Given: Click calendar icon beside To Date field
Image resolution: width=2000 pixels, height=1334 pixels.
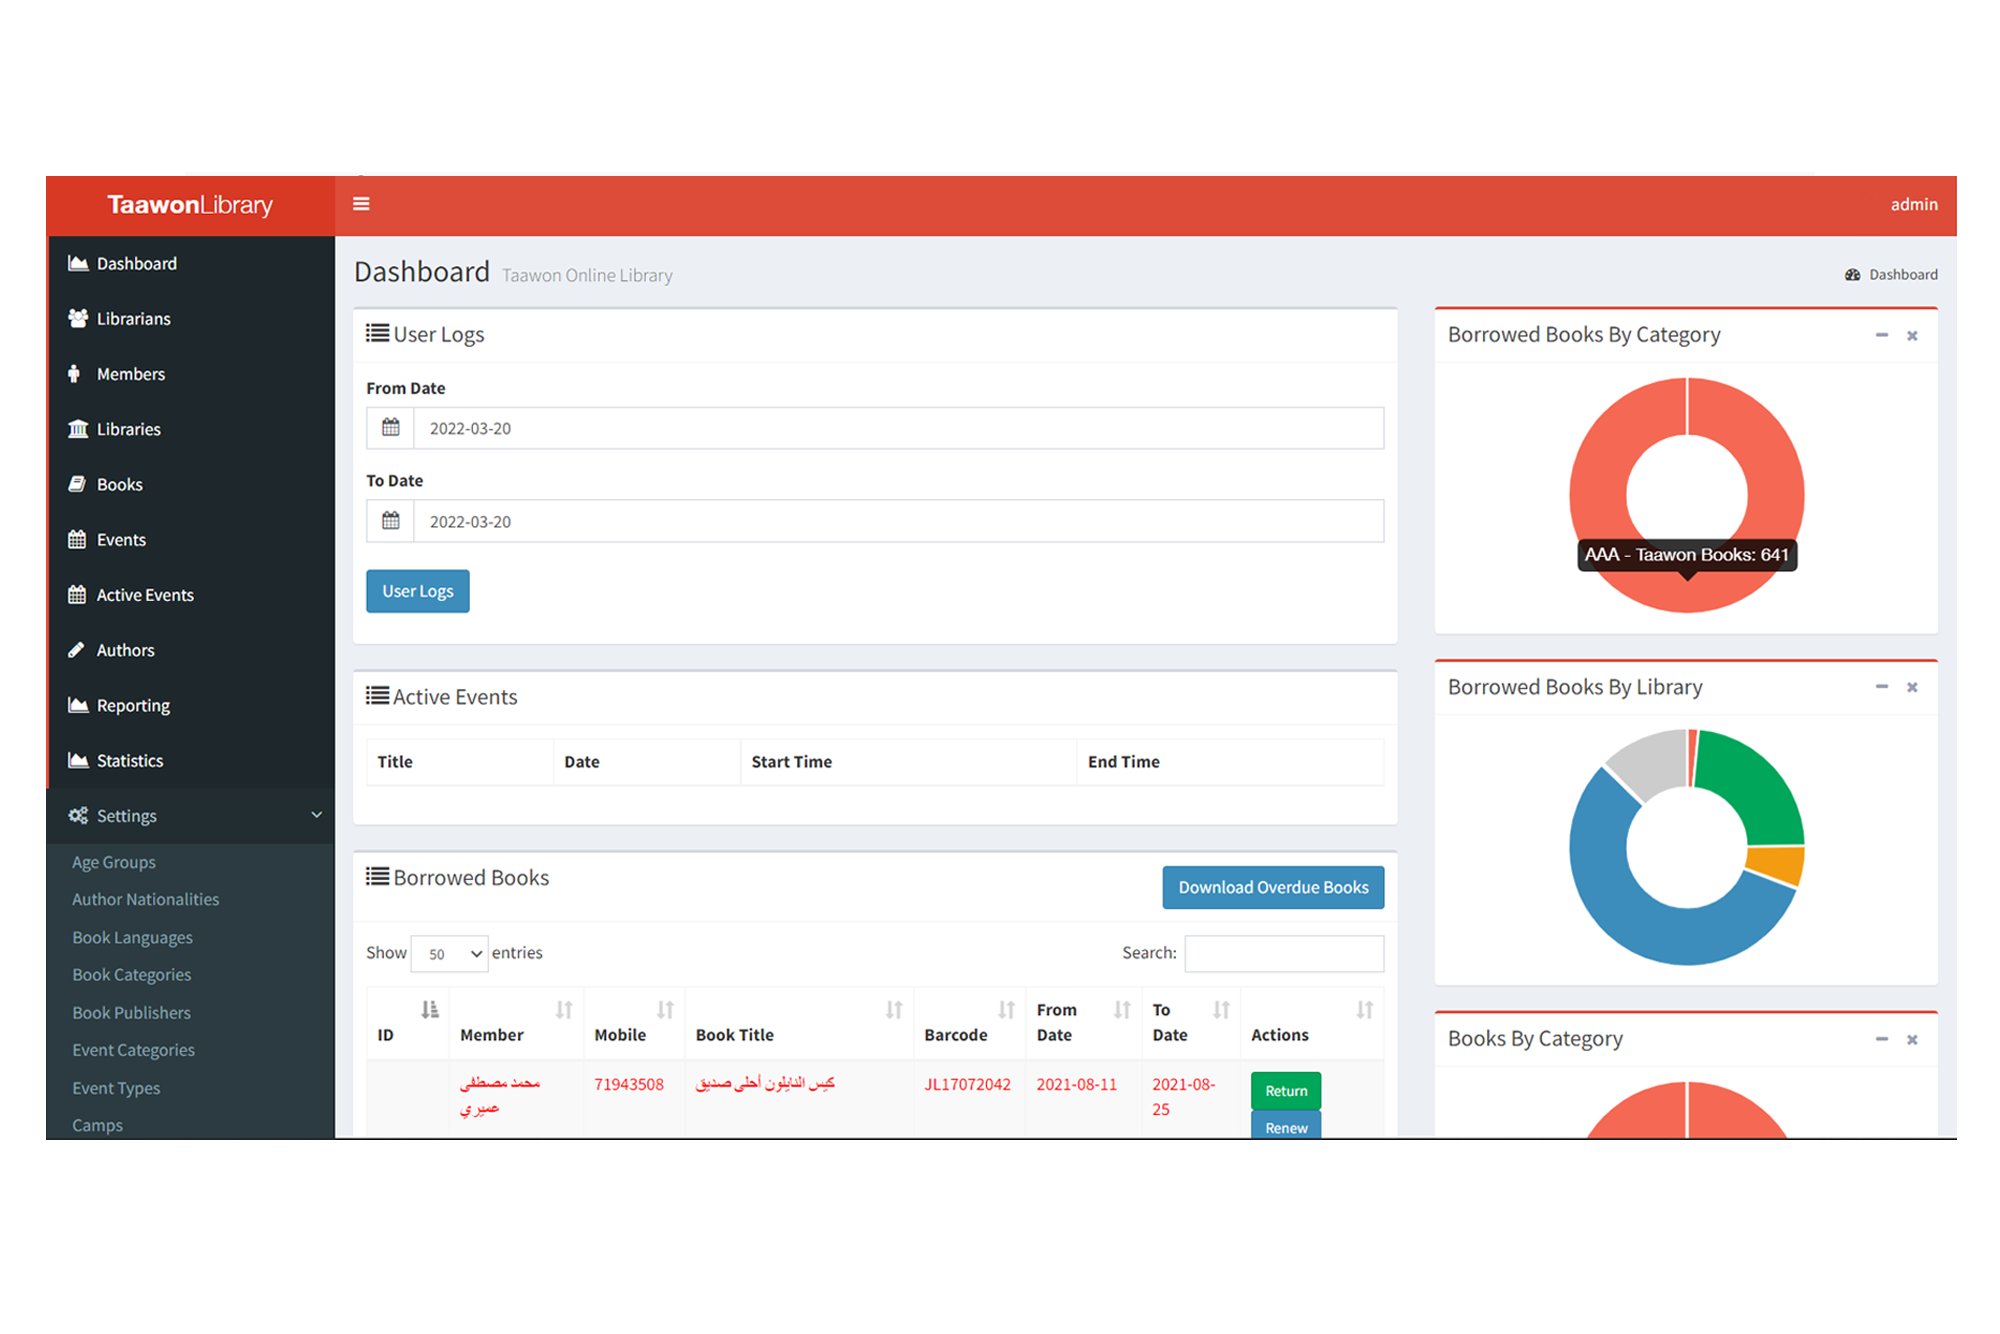Looking at the screenshot, I should click(x=390, y=521).
